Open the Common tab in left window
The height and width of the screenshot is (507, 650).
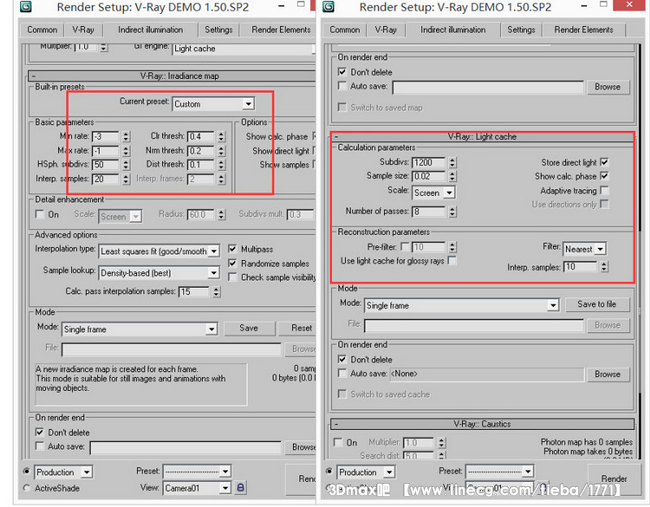42,30
